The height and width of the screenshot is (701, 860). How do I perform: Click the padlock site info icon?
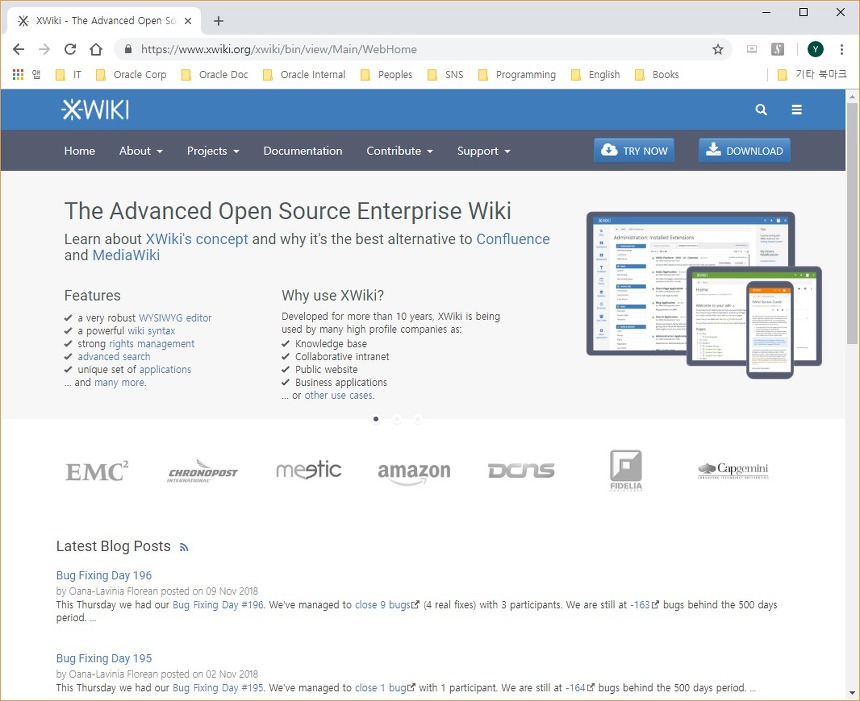click(x=128, y=49)
